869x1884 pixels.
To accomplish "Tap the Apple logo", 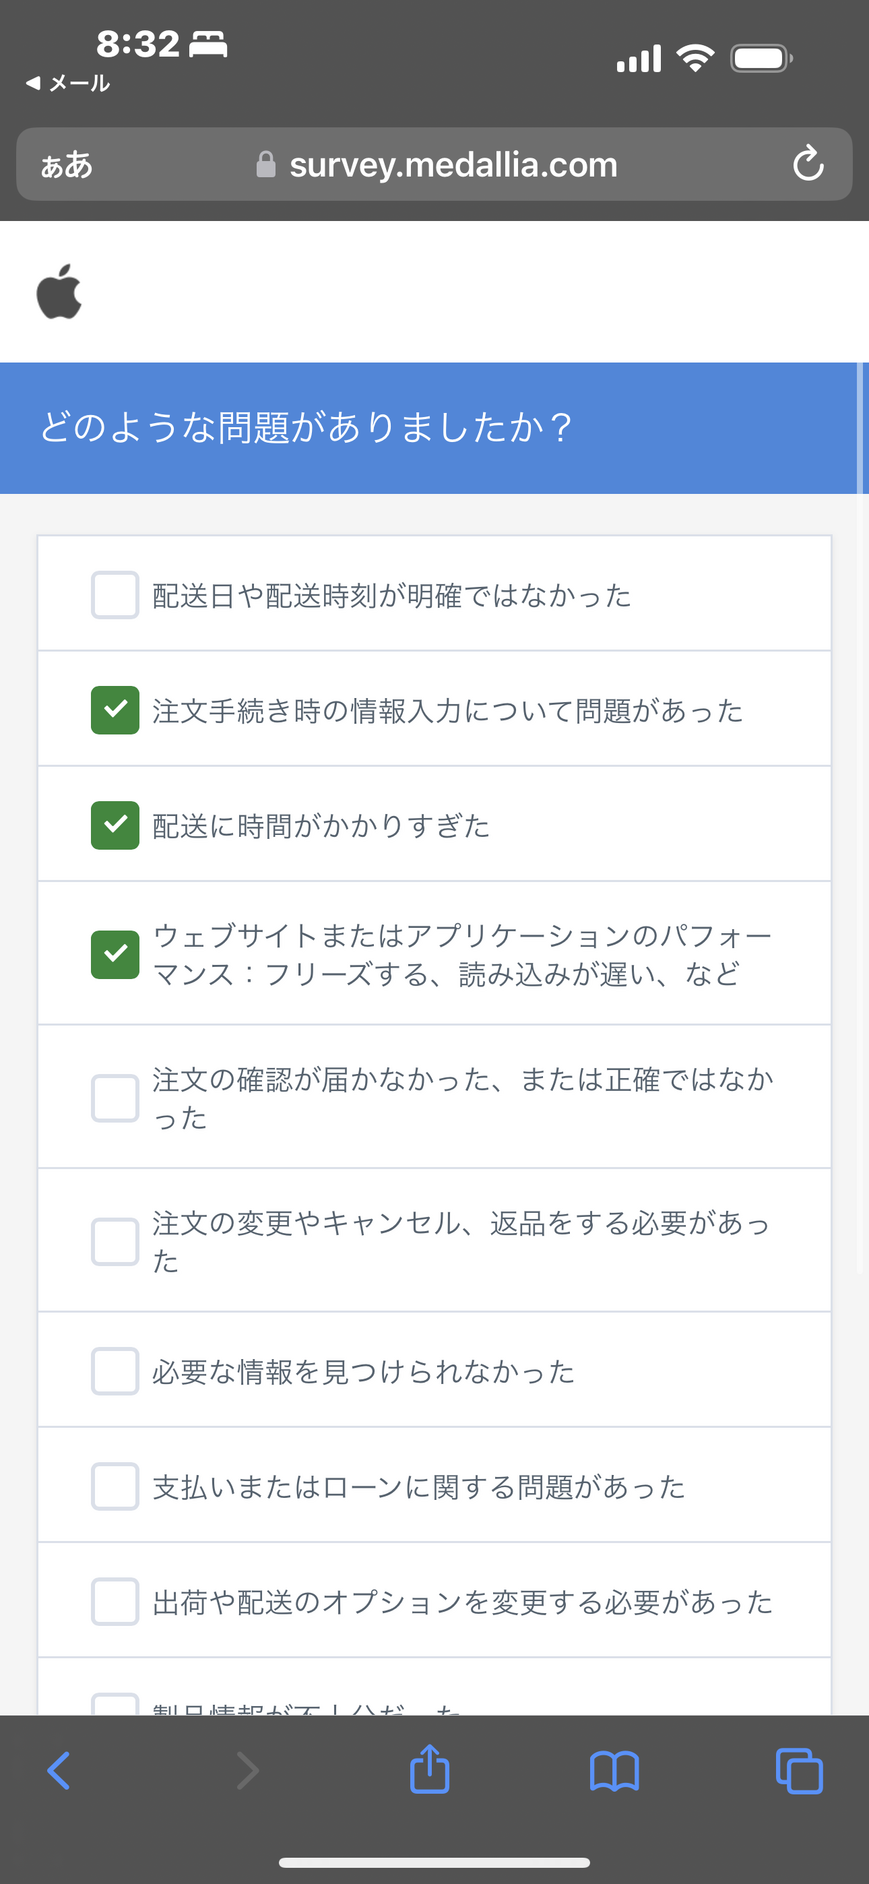I will [59, 292].
